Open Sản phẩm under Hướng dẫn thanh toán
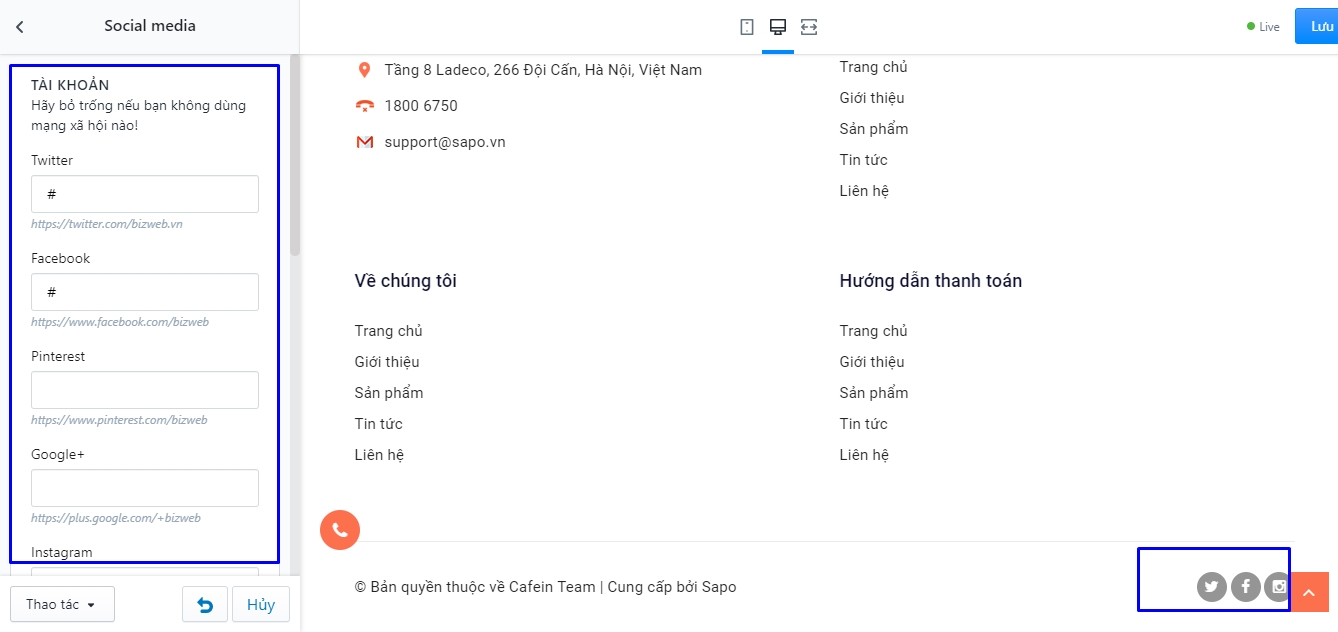 tap(874, 393)
